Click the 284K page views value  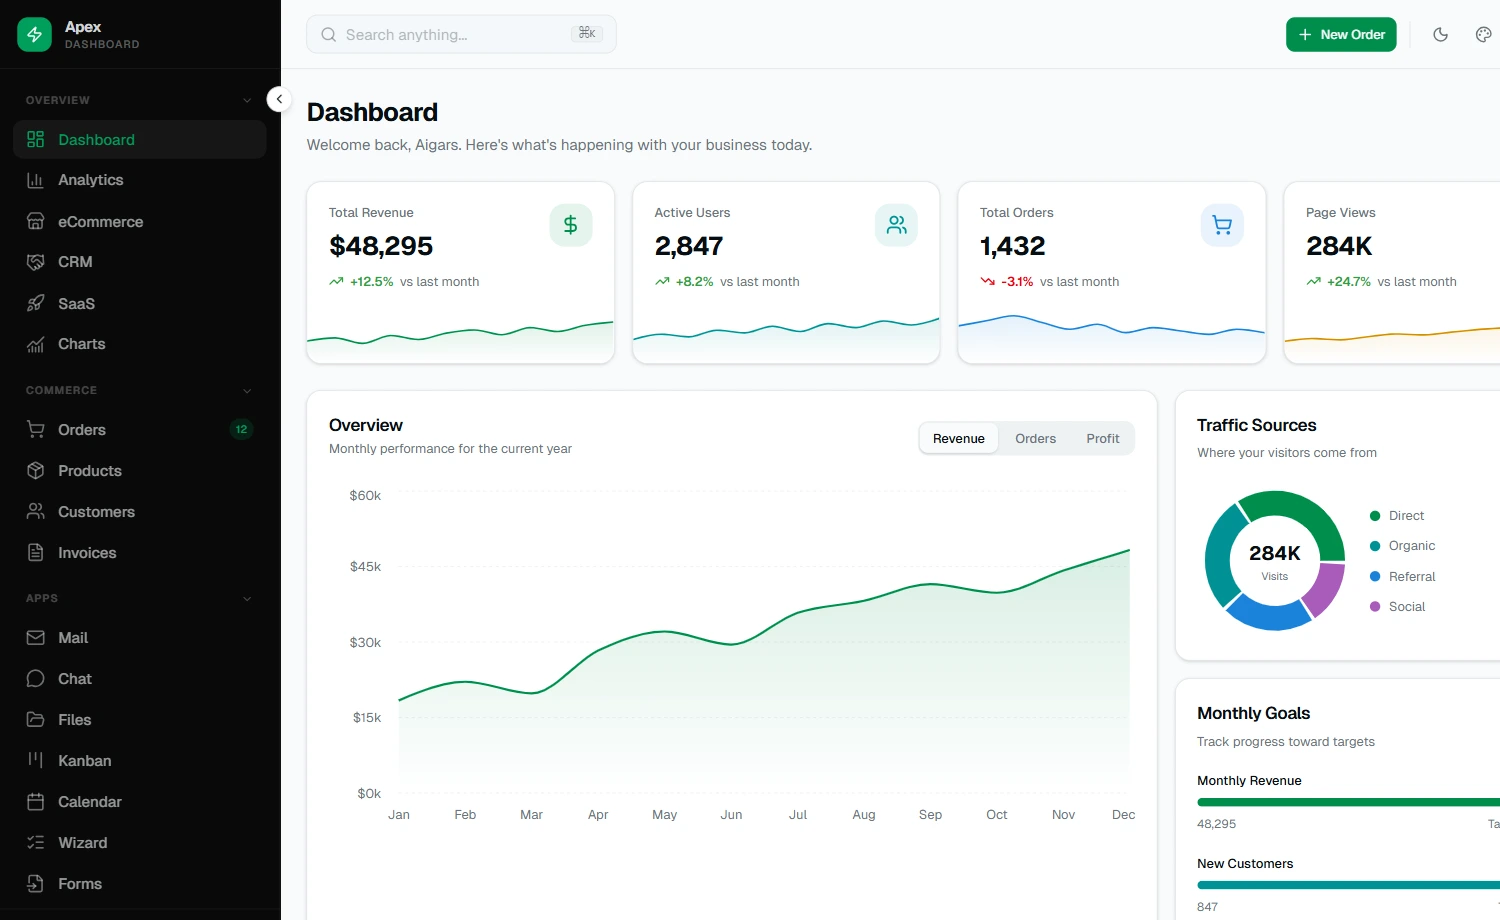tap(1339, 246)
